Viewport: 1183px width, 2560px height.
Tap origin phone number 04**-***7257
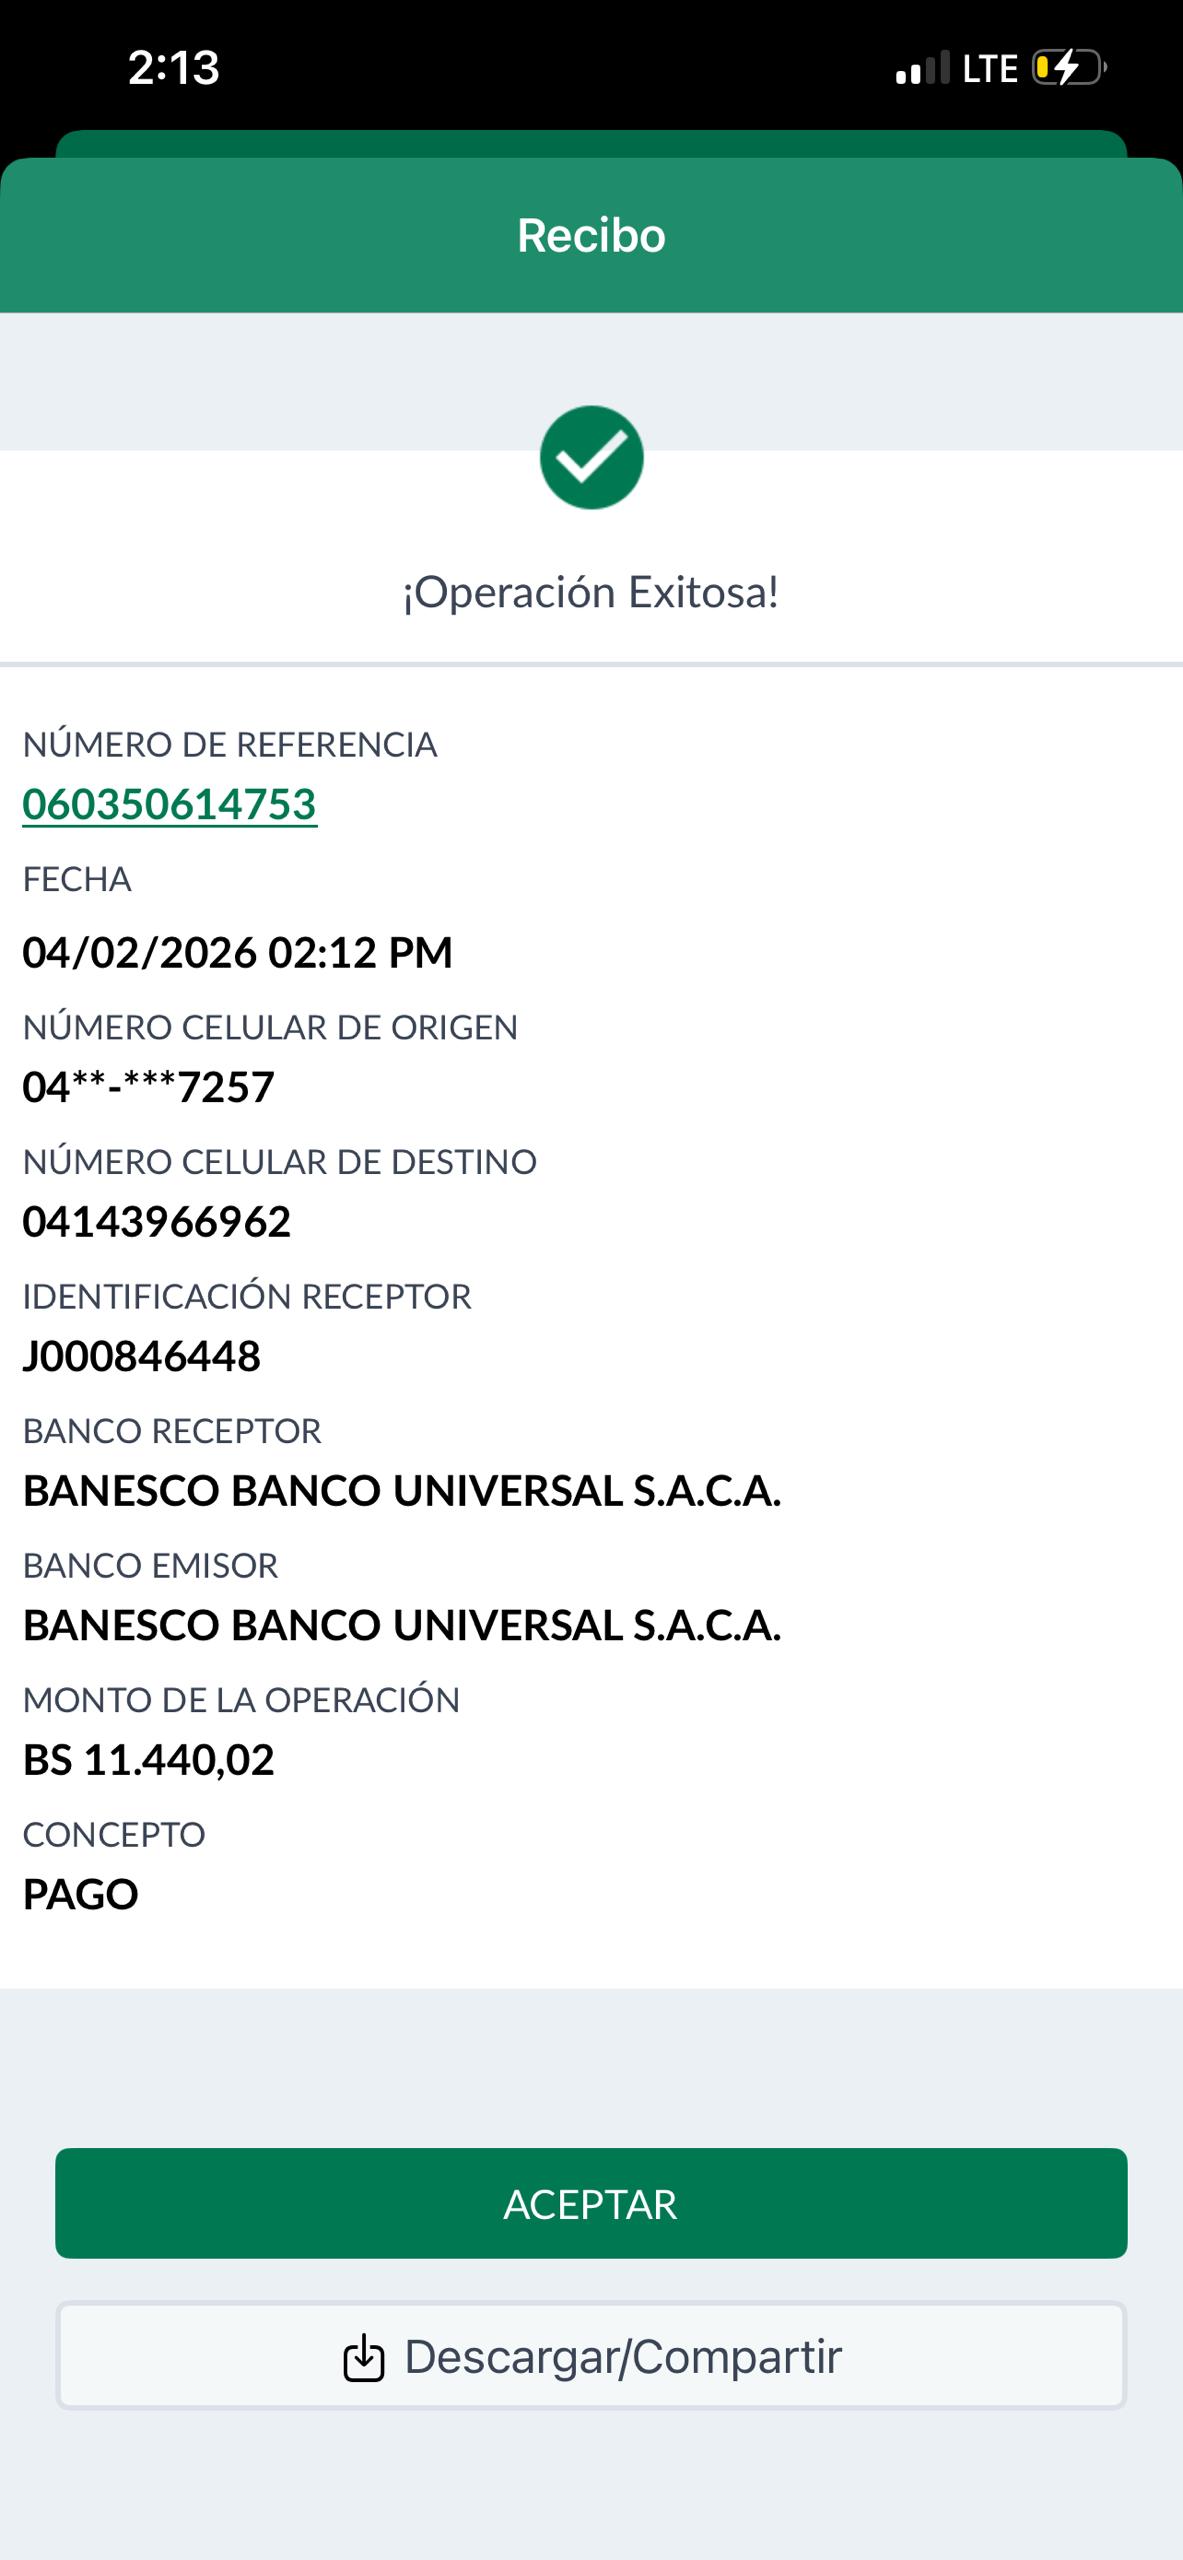149,1087
